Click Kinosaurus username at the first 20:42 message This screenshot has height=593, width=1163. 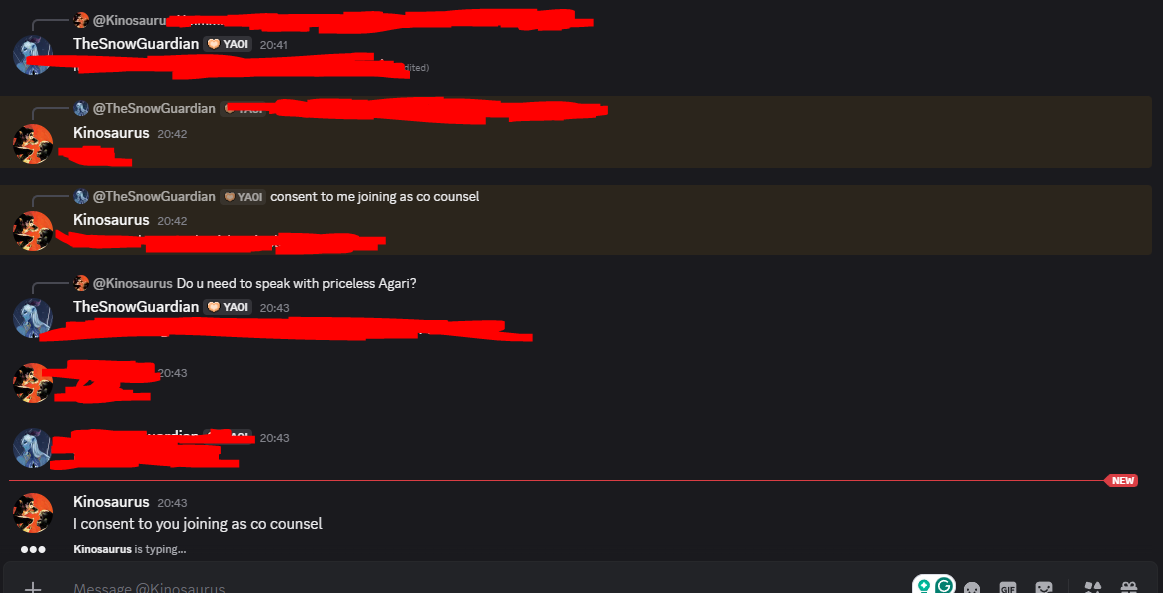click(111, 133)
